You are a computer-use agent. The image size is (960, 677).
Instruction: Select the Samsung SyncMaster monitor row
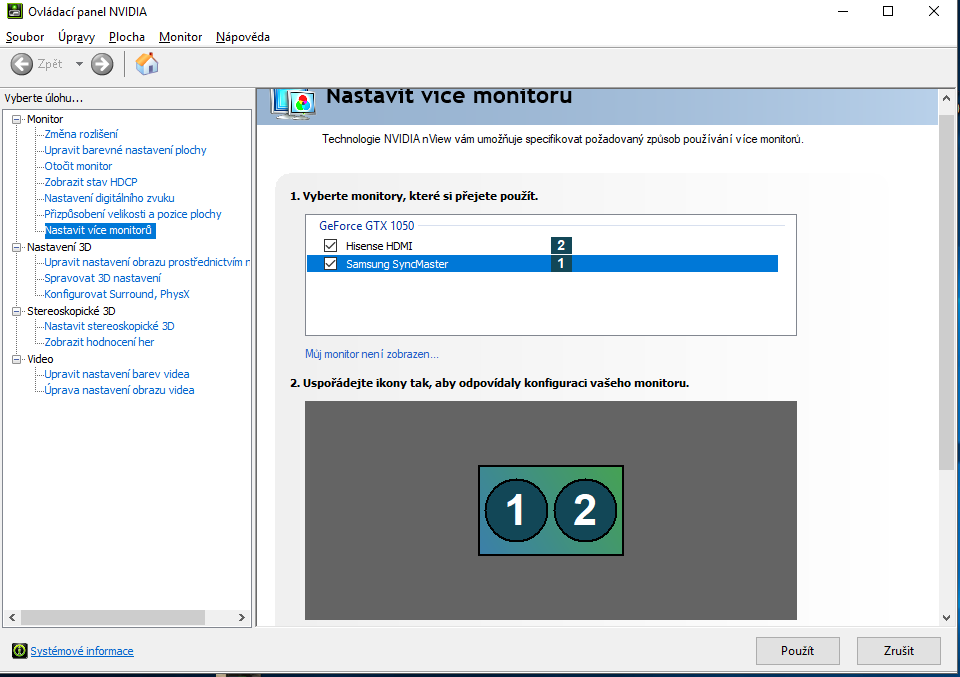tap(542, 264)
